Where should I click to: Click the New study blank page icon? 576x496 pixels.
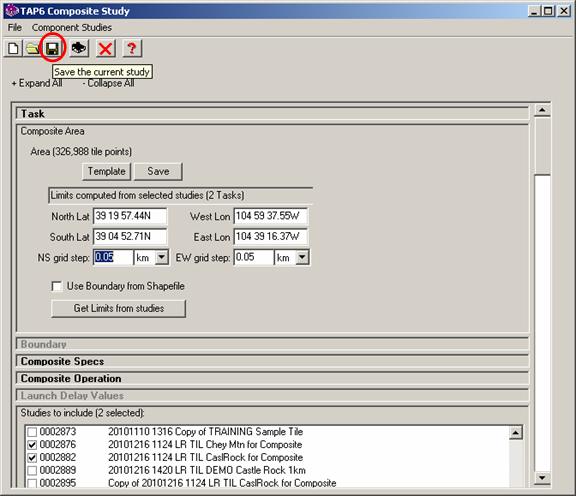pyautogui.click(x=14, y=48)
